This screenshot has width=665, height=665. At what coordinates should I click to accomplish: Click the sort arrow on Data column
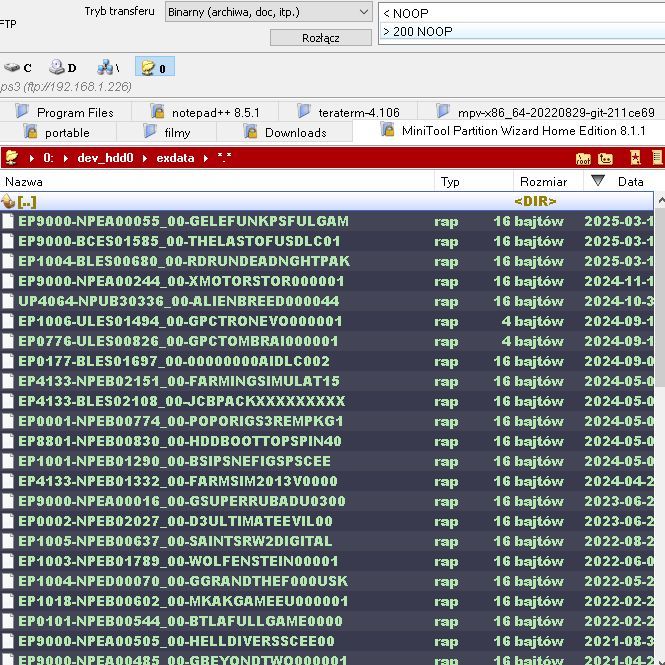tap(598, 181)
